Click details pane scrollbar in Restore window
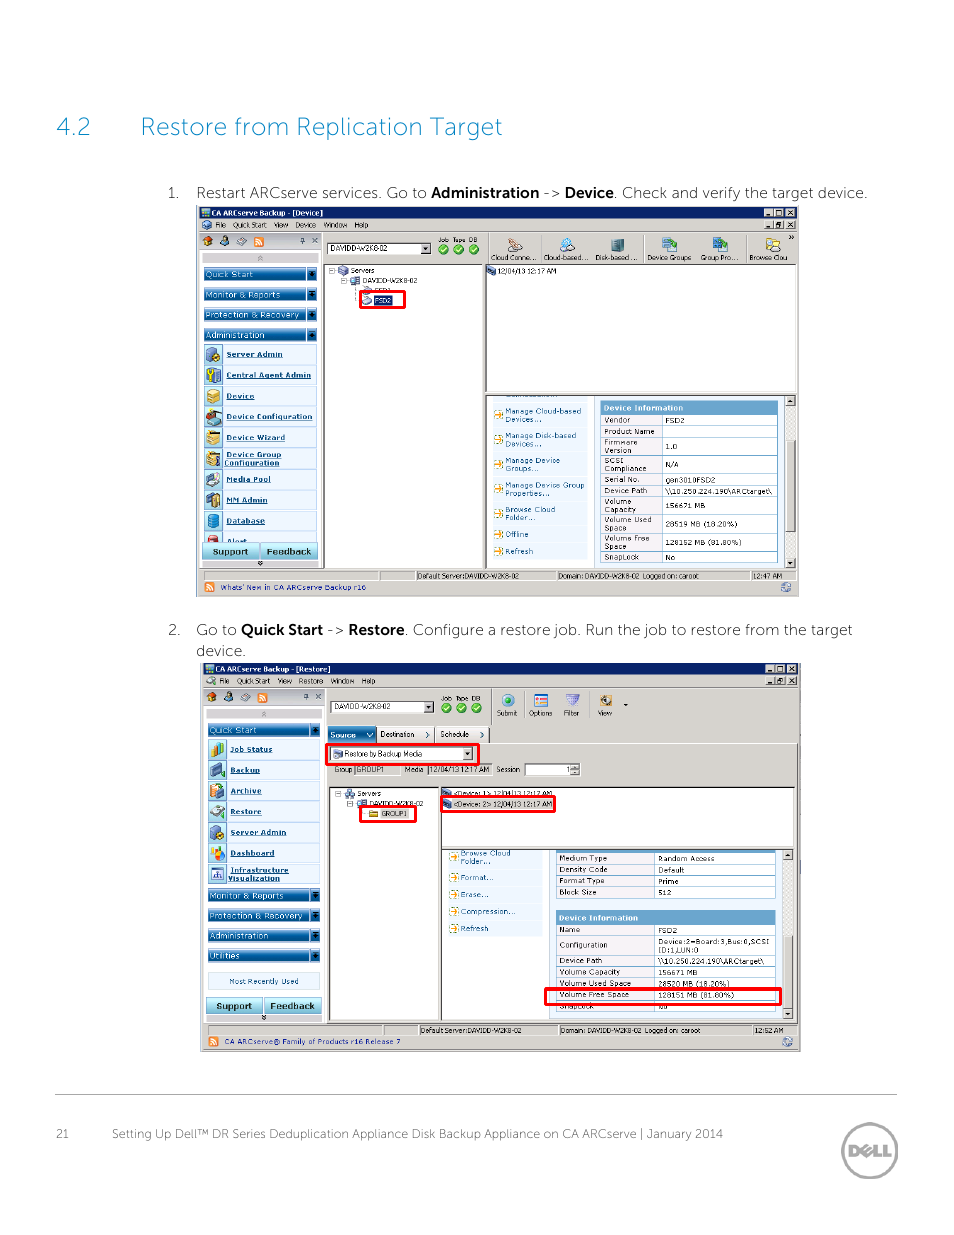 point(788,934)
